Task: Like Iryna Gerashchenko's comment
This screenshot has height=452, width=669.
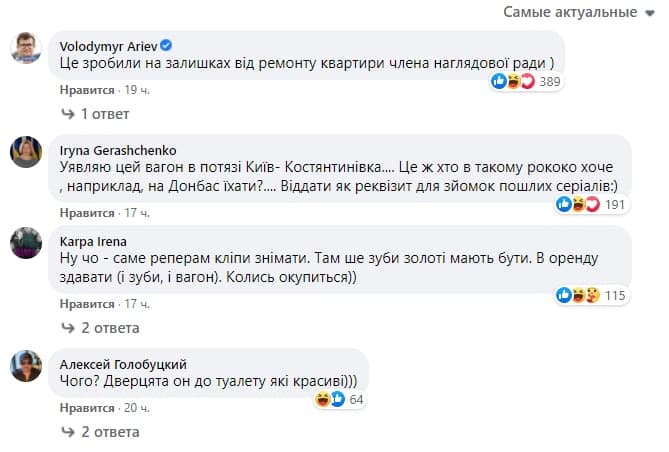Action: click(x=87, y=213)
